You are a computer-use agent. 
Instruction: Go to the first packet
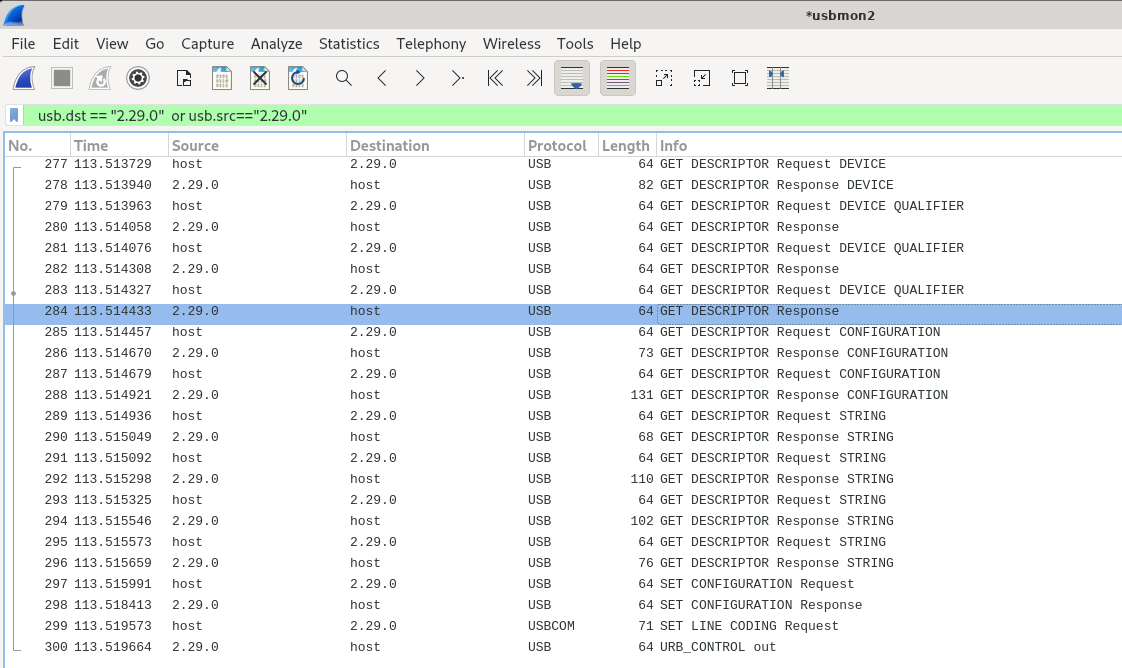[x=495, y=78]
